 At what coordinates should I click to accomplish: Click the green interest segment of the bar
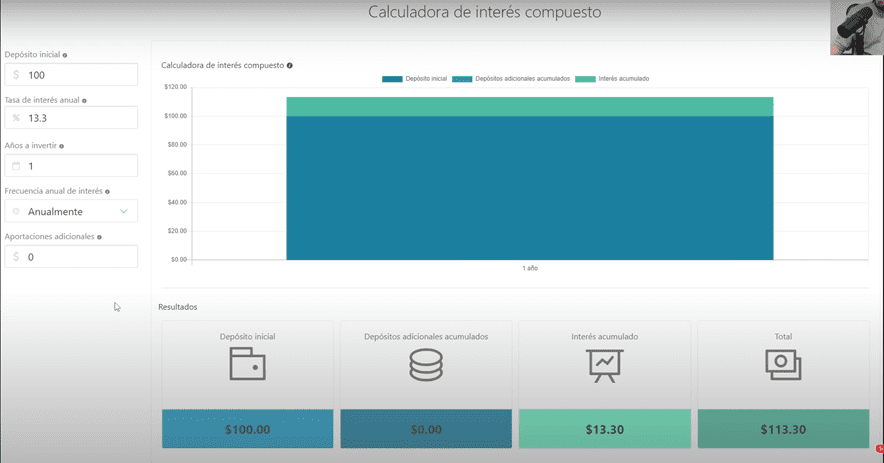[529, 106]
